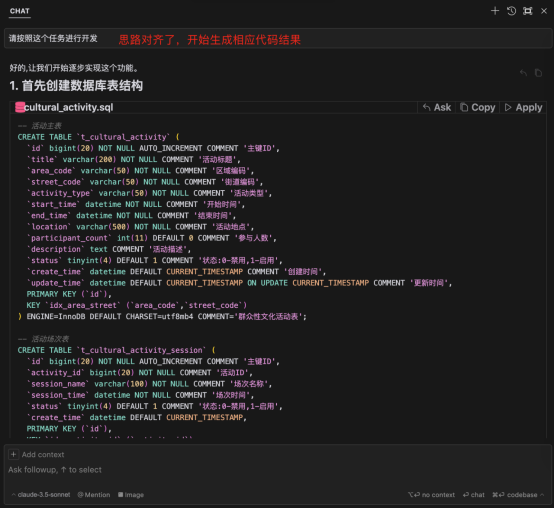The height and width of the screenshot is (508, 554).
Task: Add context with plus button
Action: (13, 454)
